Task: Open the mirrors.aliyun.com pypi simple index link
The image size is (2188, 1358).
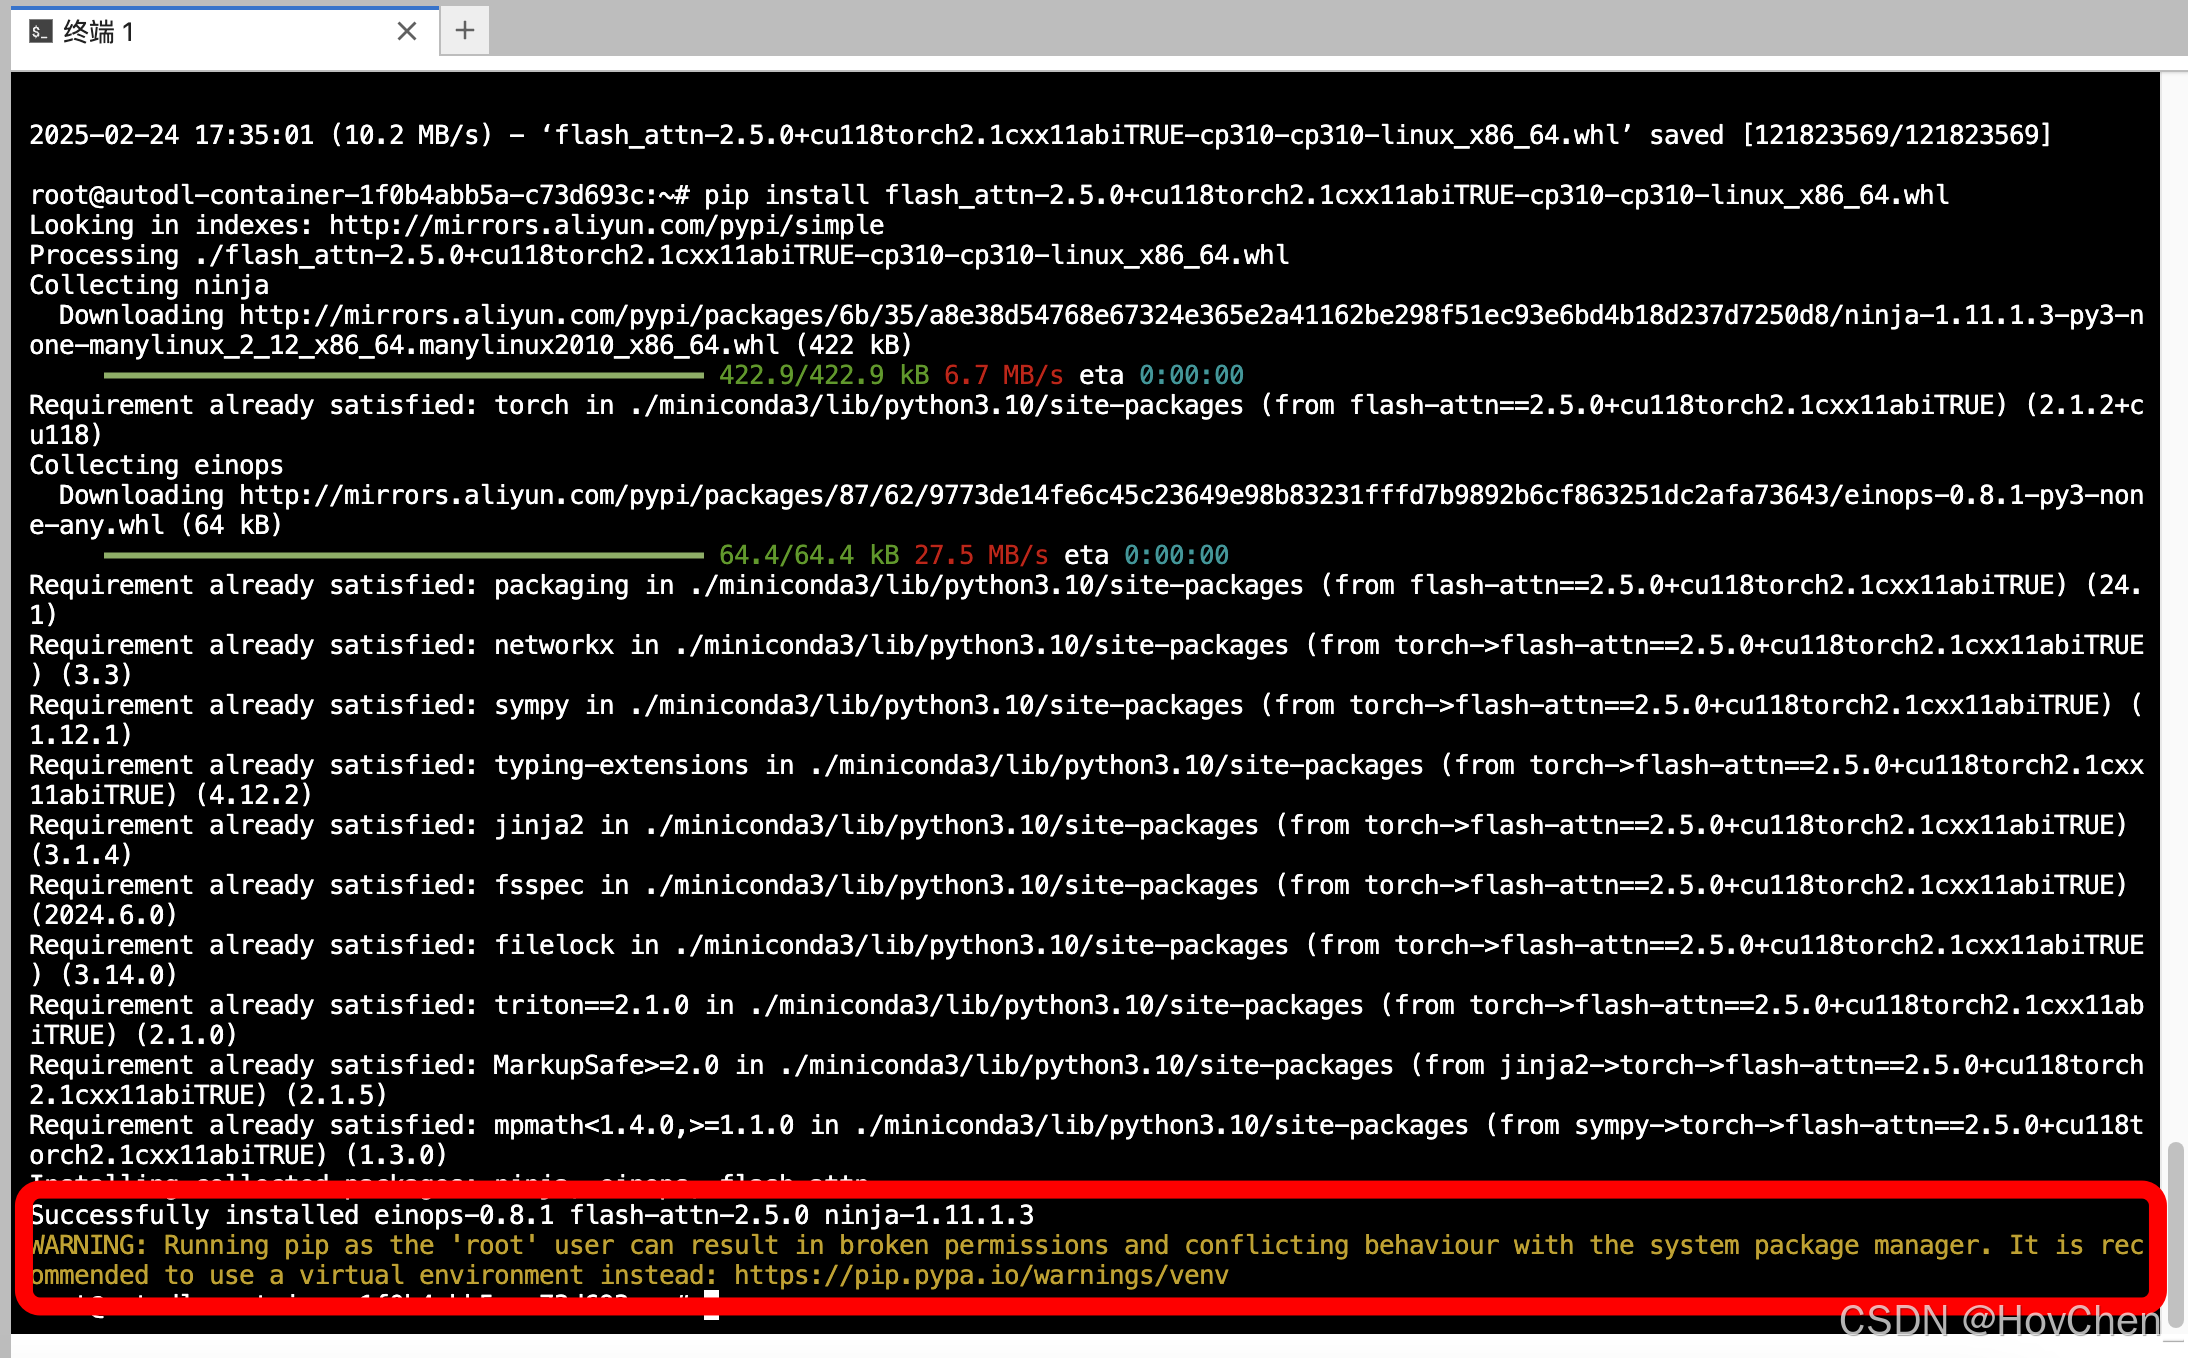Action: [606, 225]
